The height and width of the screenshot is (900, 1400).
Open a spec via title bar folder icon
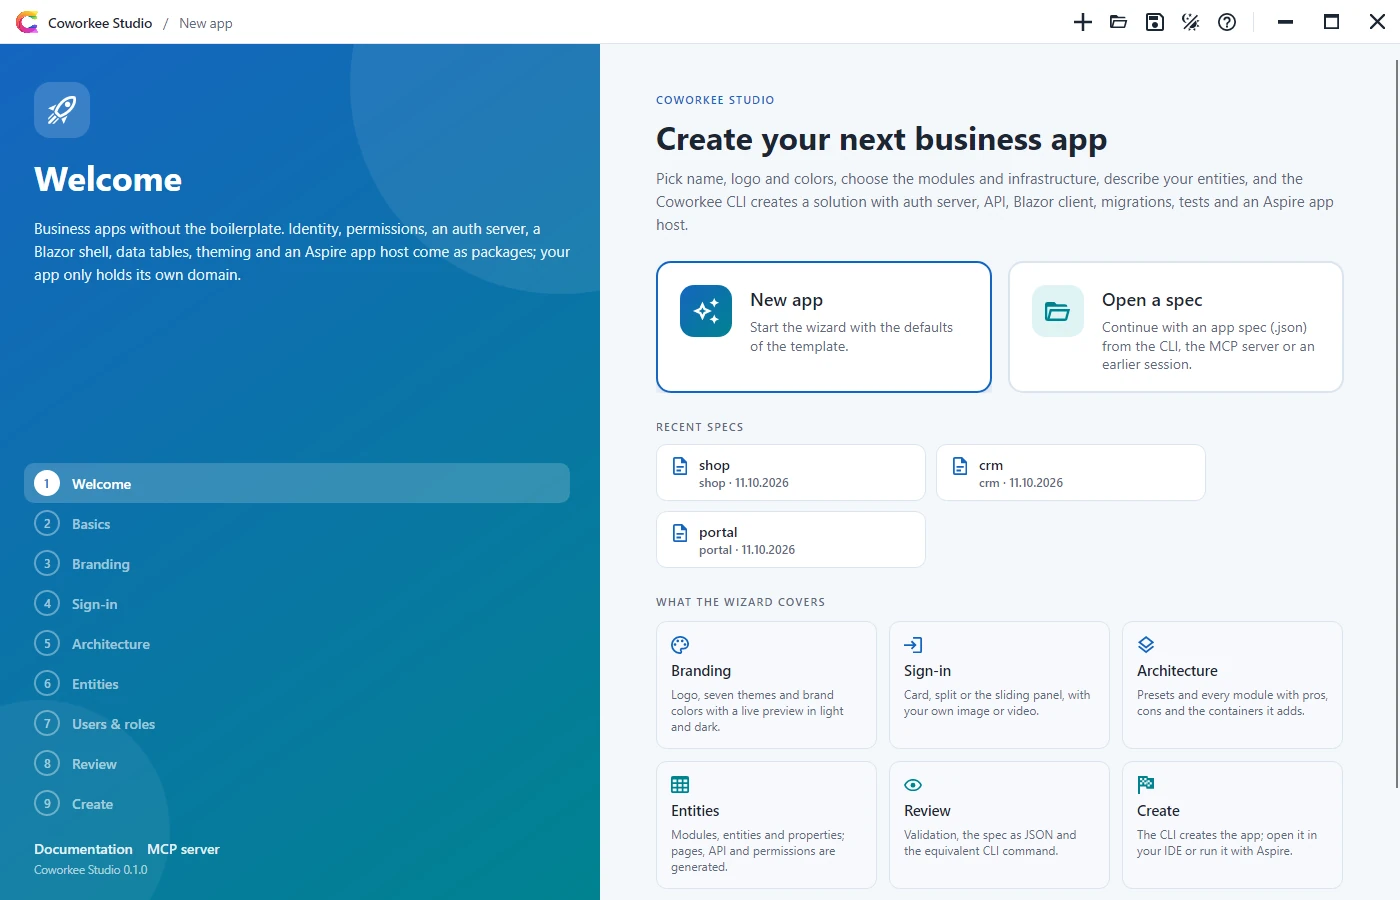1118,22
